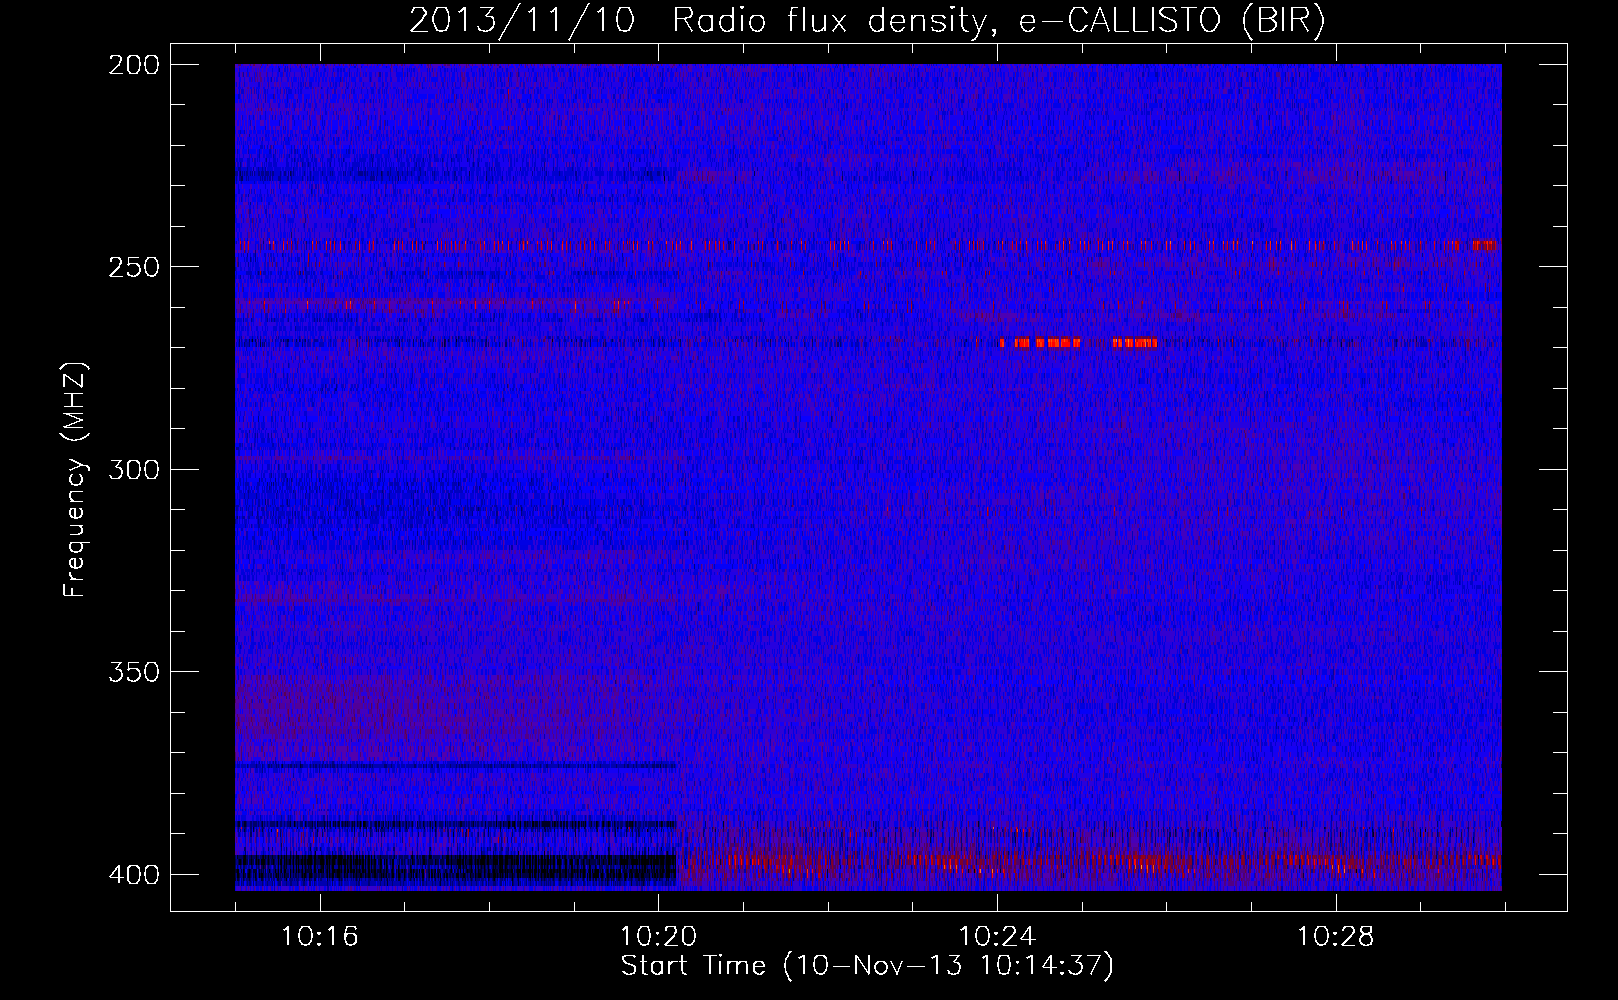1618x1000 pixels.
Task: Click the 10:24 time tick label
Action: pyautogui.click(x=997, y=937)
